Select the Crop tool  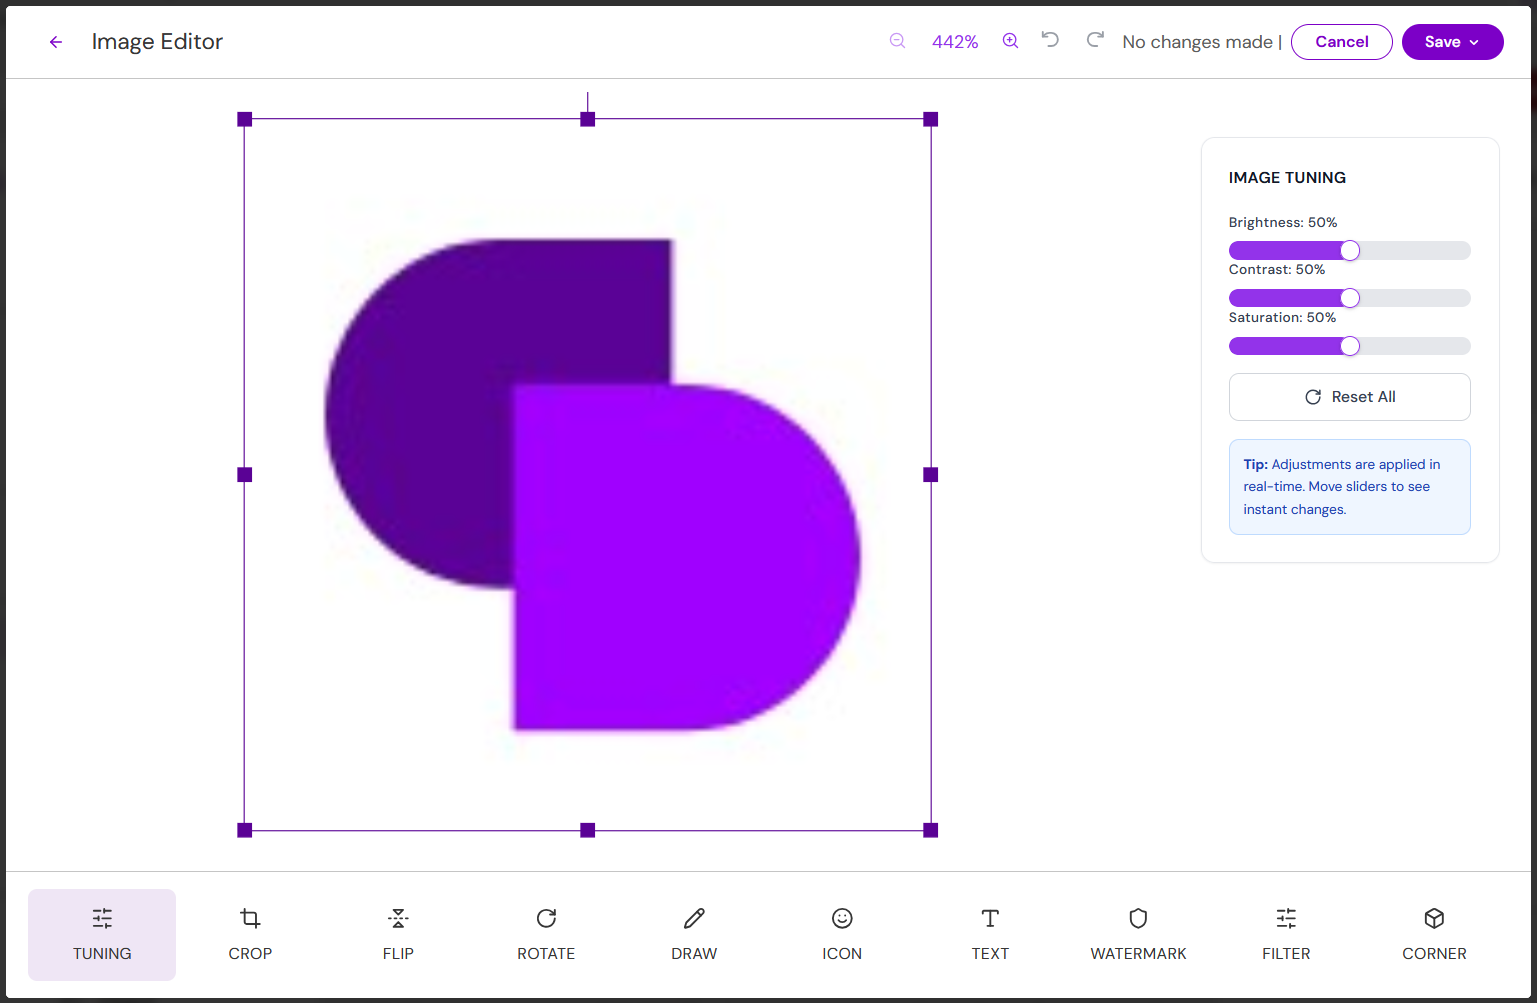coord(250,935)
